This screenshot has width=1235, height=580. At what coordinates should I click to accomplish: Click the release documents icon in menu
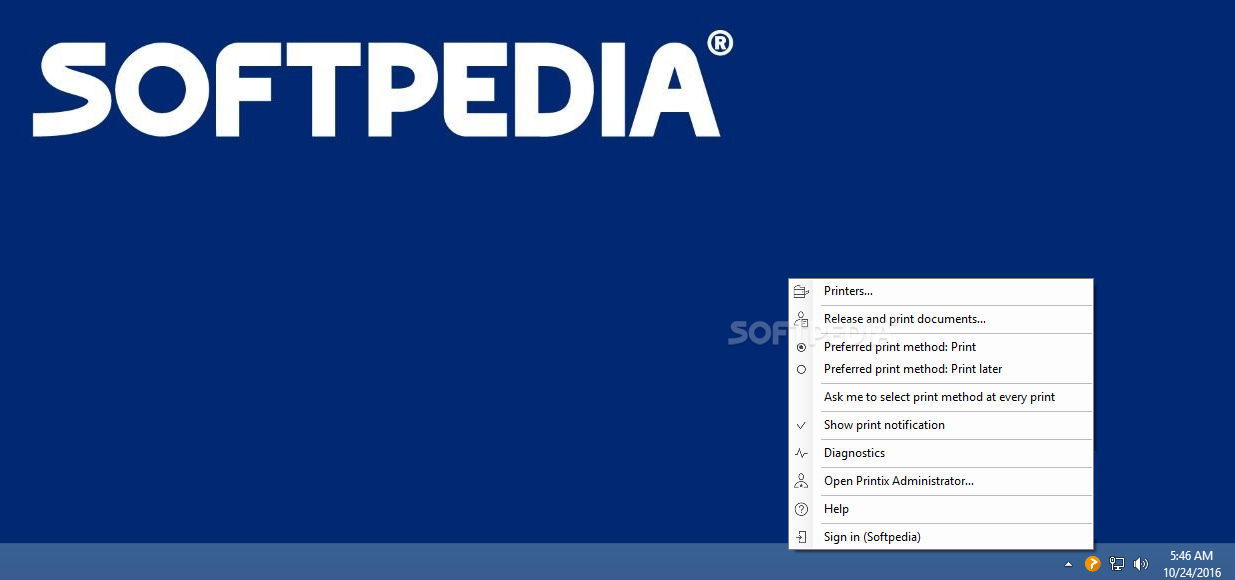click(801, 319)
